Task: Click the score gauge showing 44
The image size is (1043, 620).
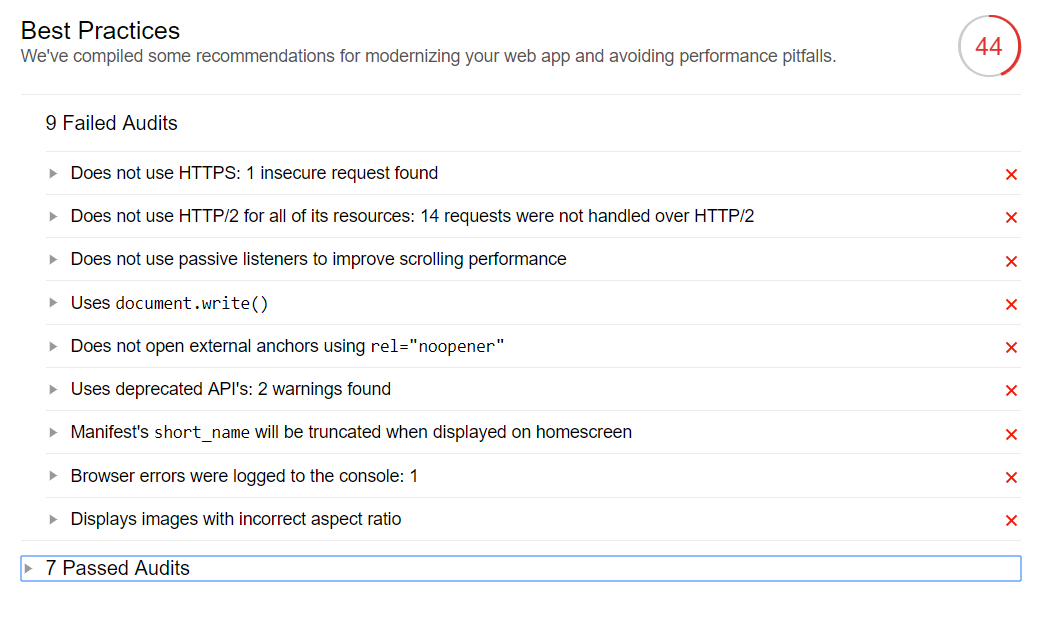Action: click(988, 47)
